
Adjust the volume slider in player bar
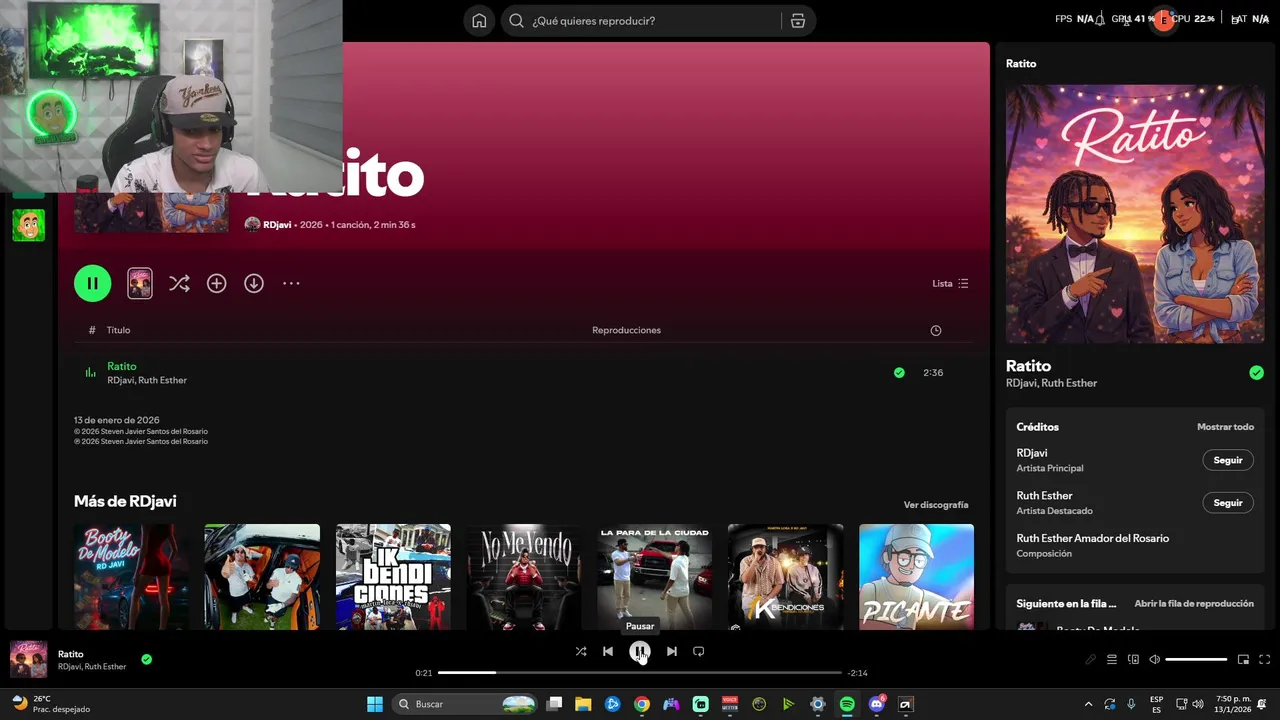(1196, 660)
